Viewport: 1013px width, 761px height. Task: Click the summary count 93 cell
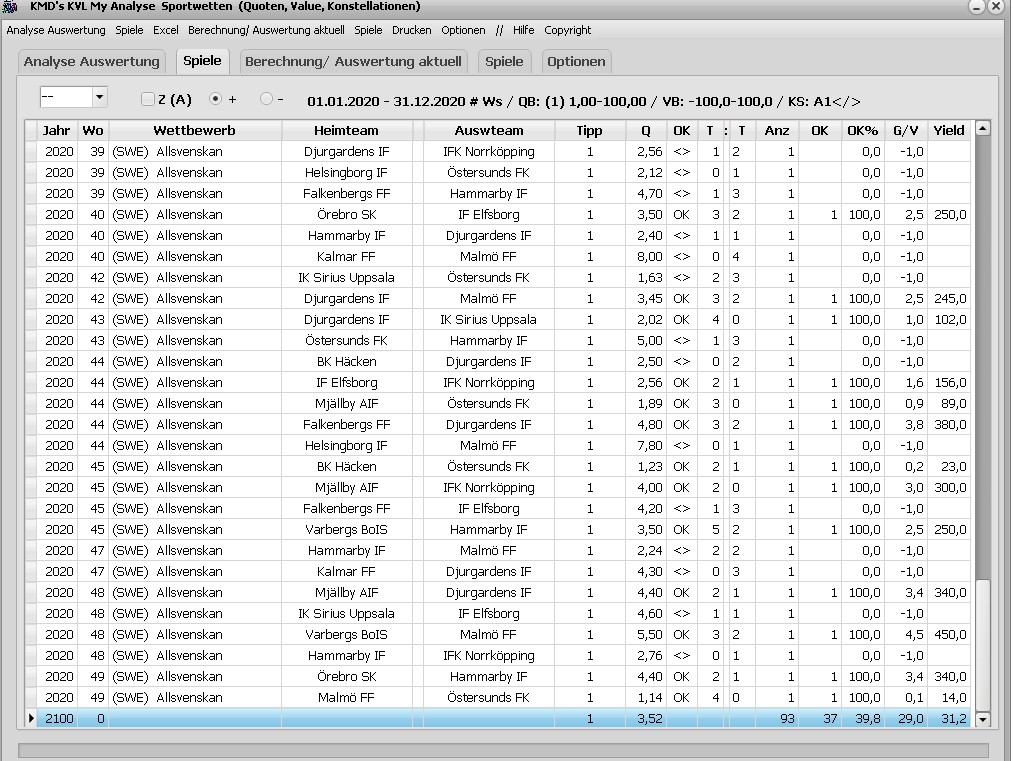[777, 718]
